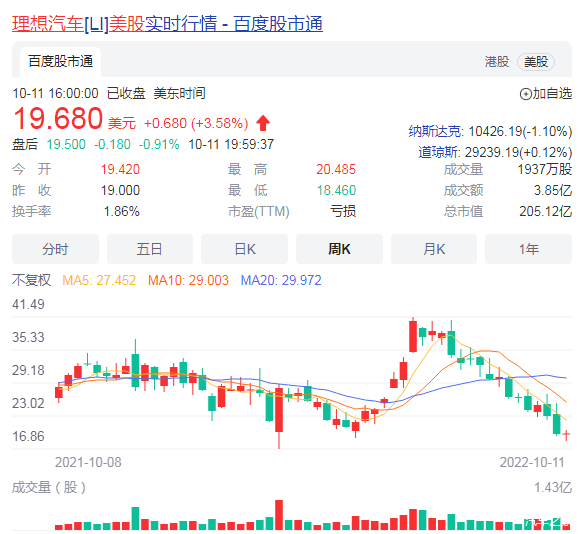Open the 理想汽车 美股实时行情 title link
This screenshot has width=578, height=534.
(167, 24)
